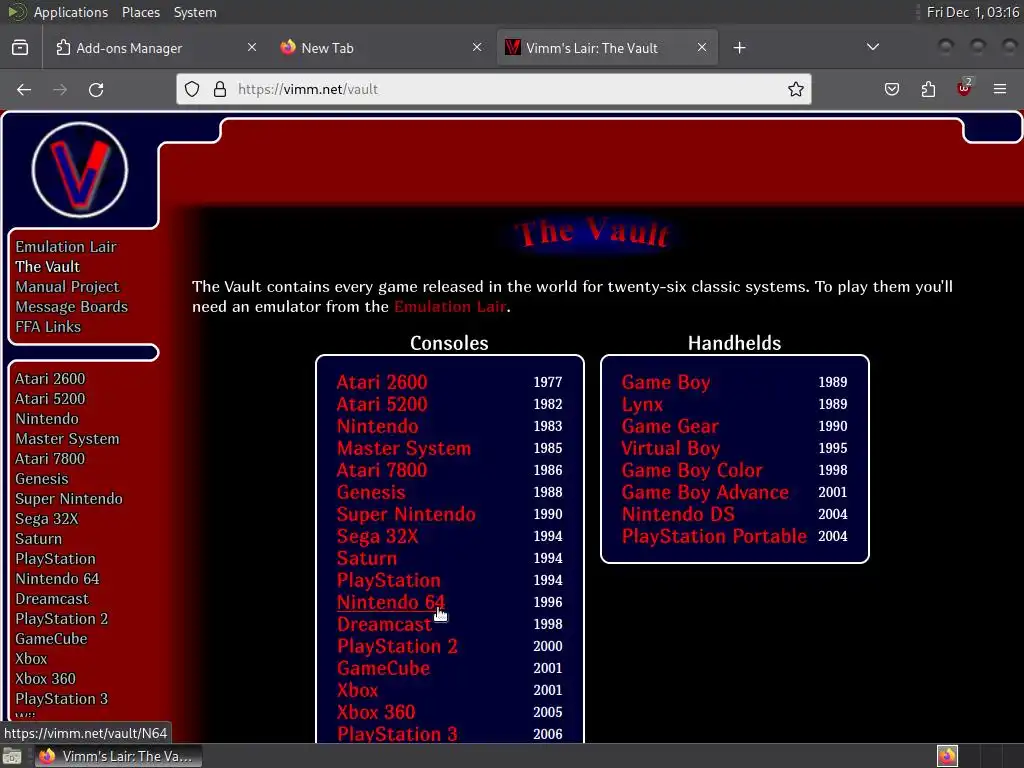
Task: Click the date and time clock
Action: coord(972,12)
